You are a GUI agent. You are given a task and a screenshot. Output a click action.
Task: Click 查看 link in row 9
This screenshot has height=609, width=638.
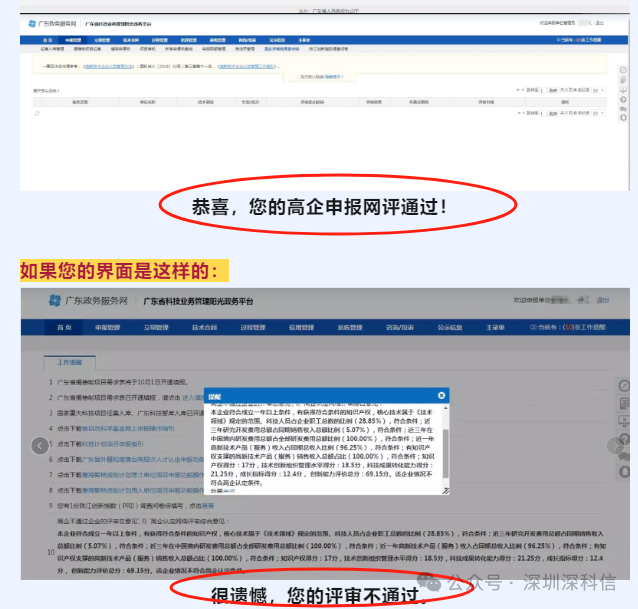(x=208, y=506)
